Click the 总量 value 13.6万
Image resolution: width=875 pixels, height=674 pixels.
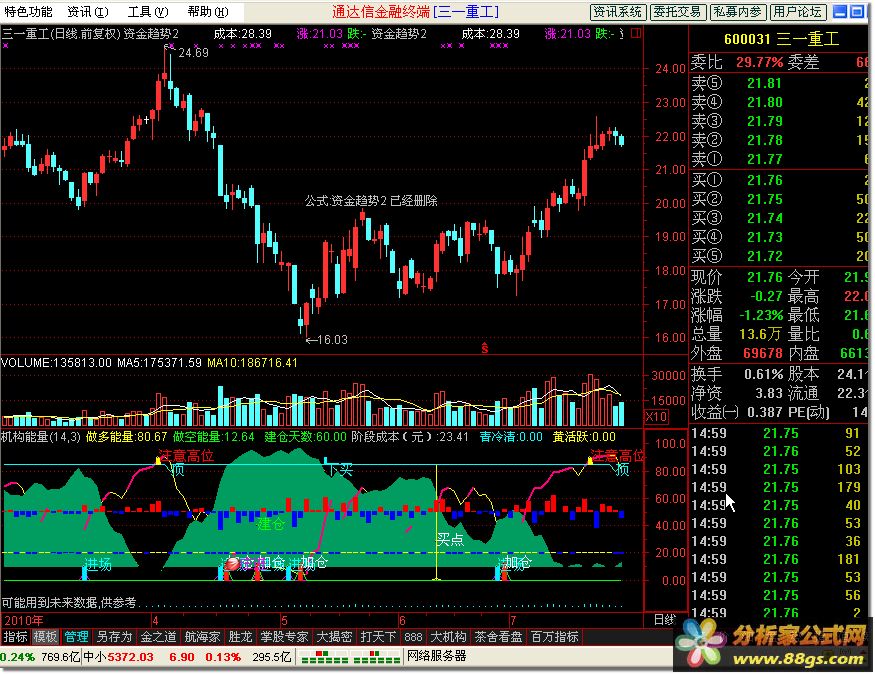tap(760, 334)
